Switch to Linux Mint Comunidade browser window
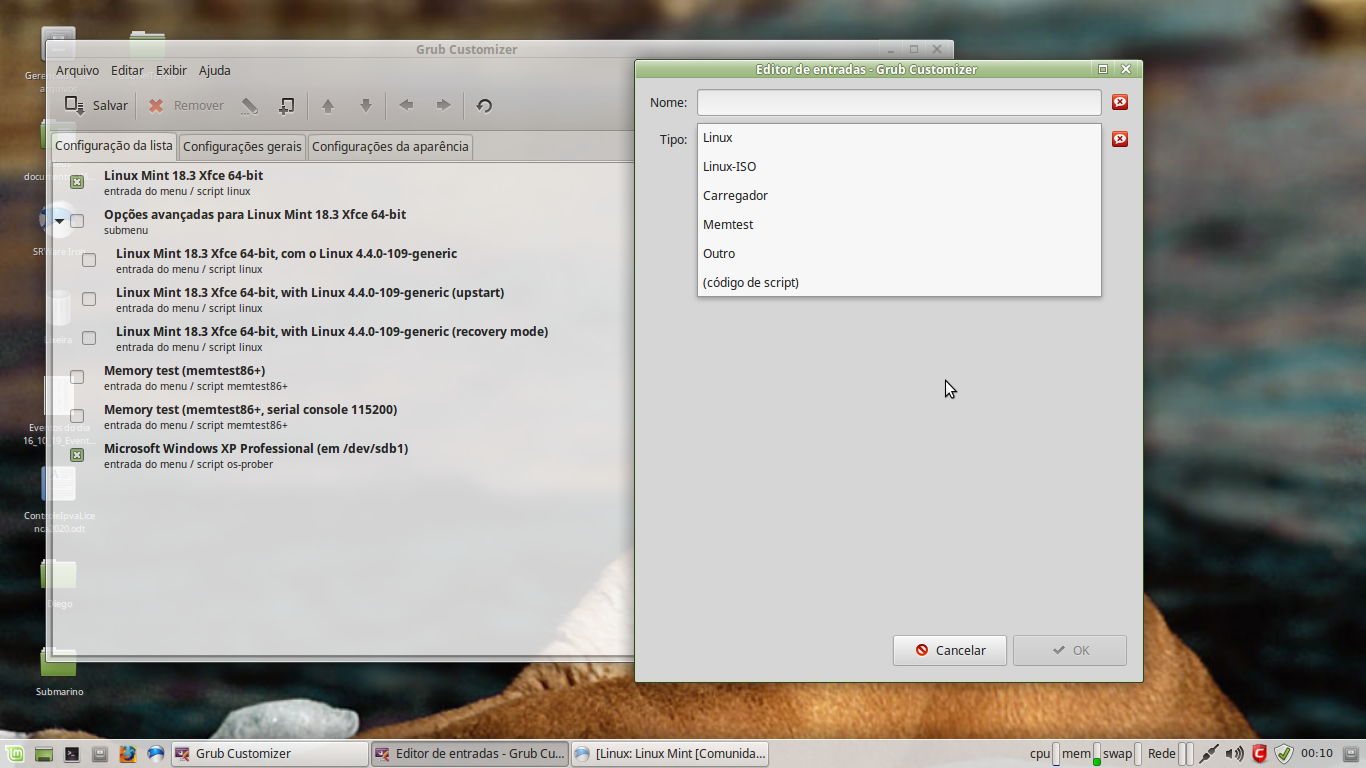The height and width of the screenshot is (768, 1366). (669, 754)
